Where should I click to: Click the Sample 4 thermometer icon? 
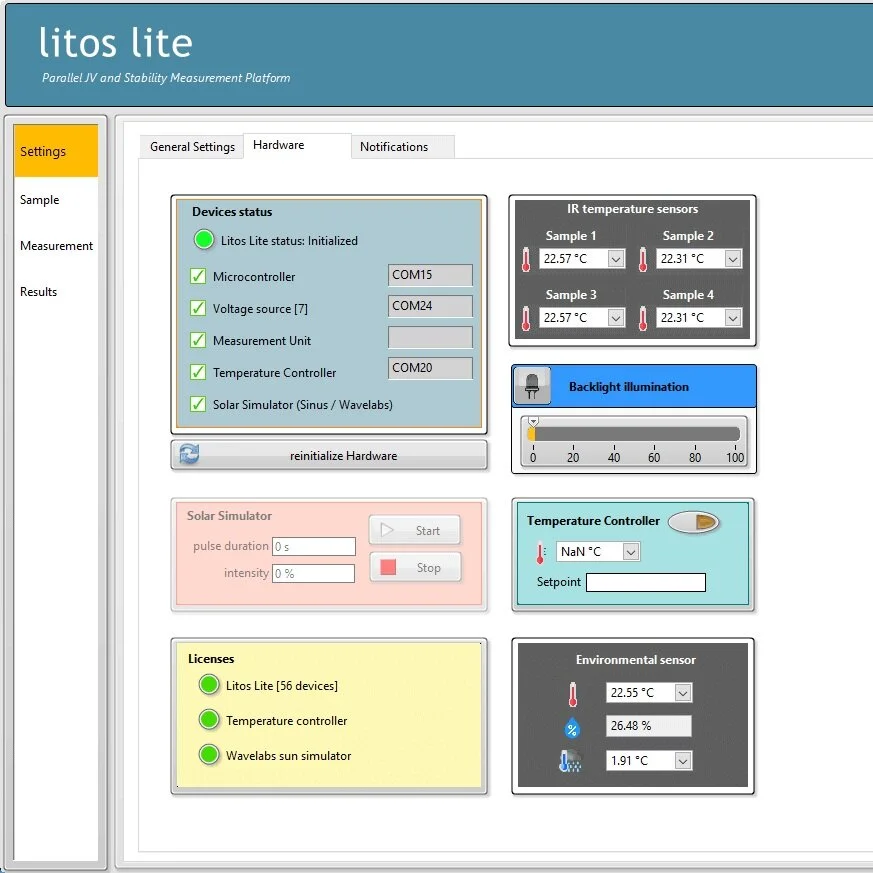(x=642, y=317)
